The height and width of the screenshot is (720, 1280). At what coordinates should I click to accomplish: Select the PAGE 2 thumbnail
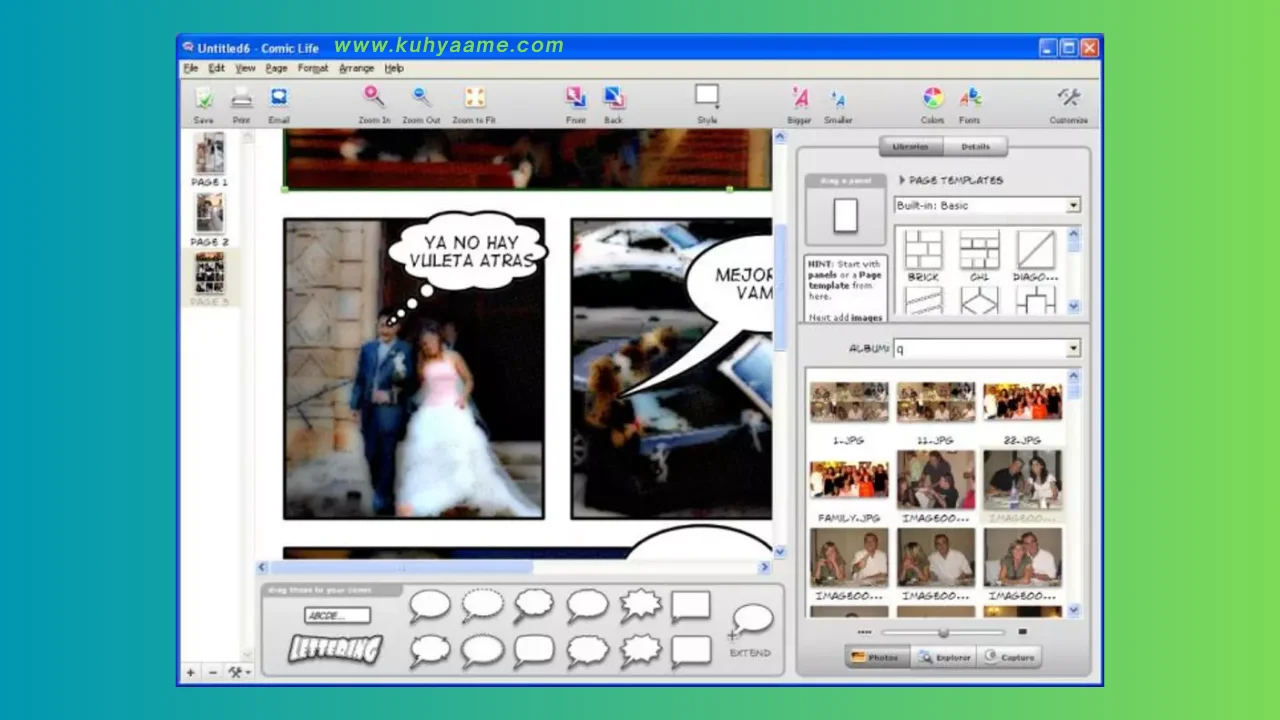[x=210, y=213]
